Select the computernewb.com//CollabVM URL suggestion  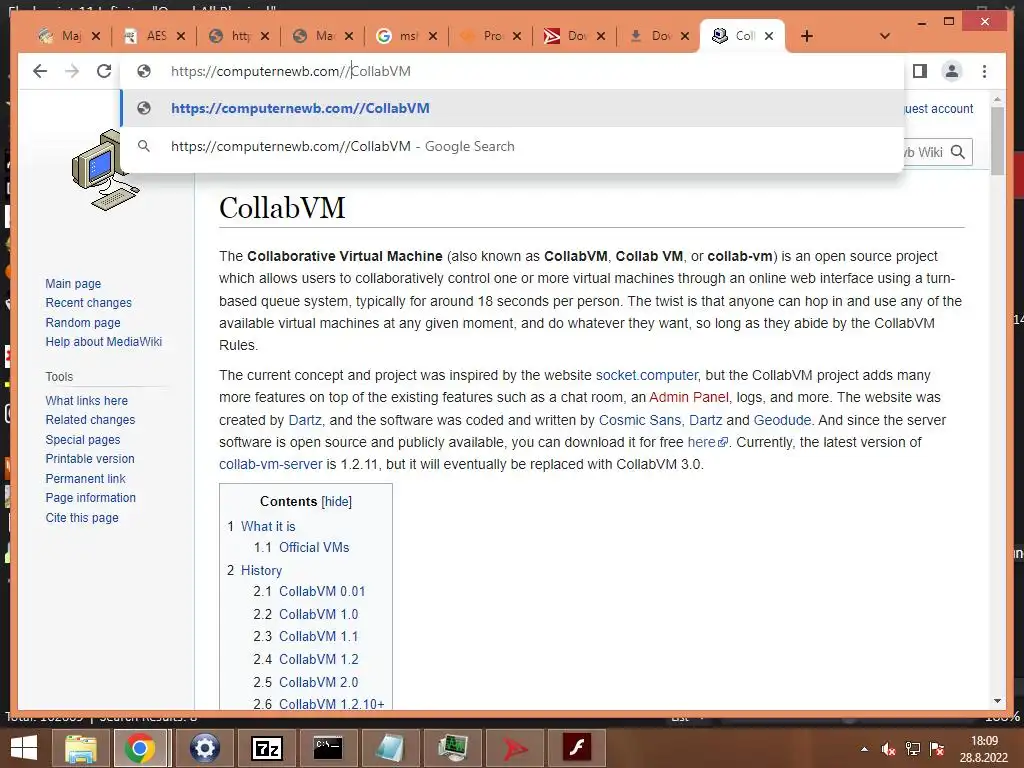(x=513, y=108)
